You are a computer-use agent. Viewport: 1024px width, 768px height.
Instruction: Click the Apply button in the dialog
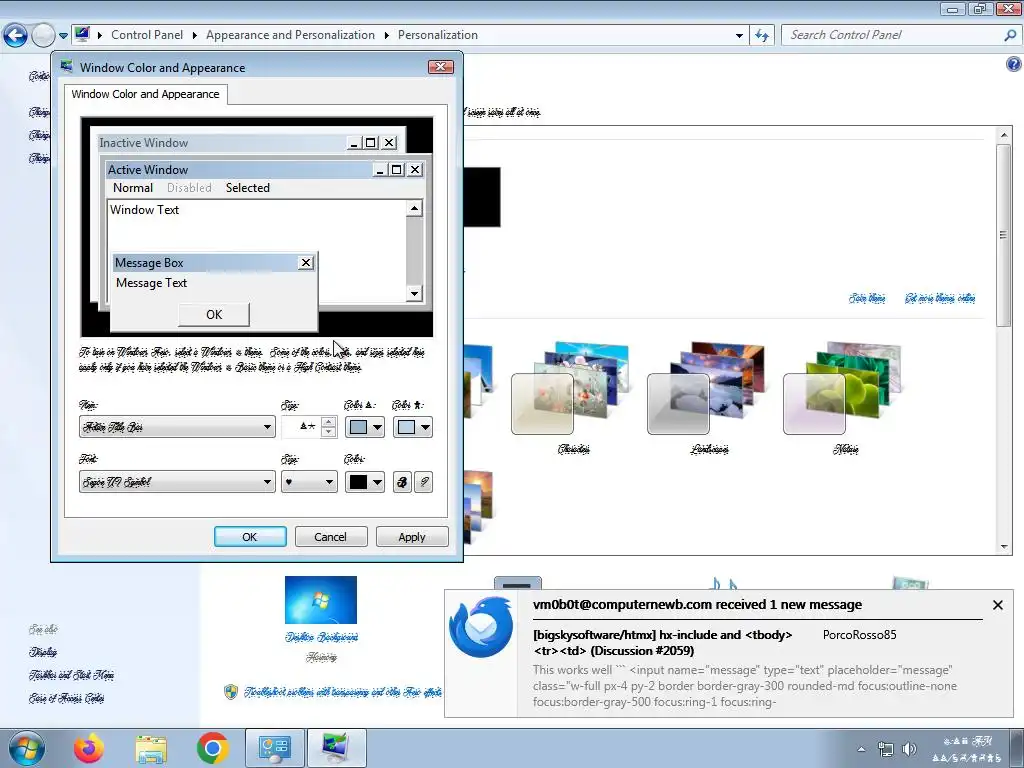[412, 537]
